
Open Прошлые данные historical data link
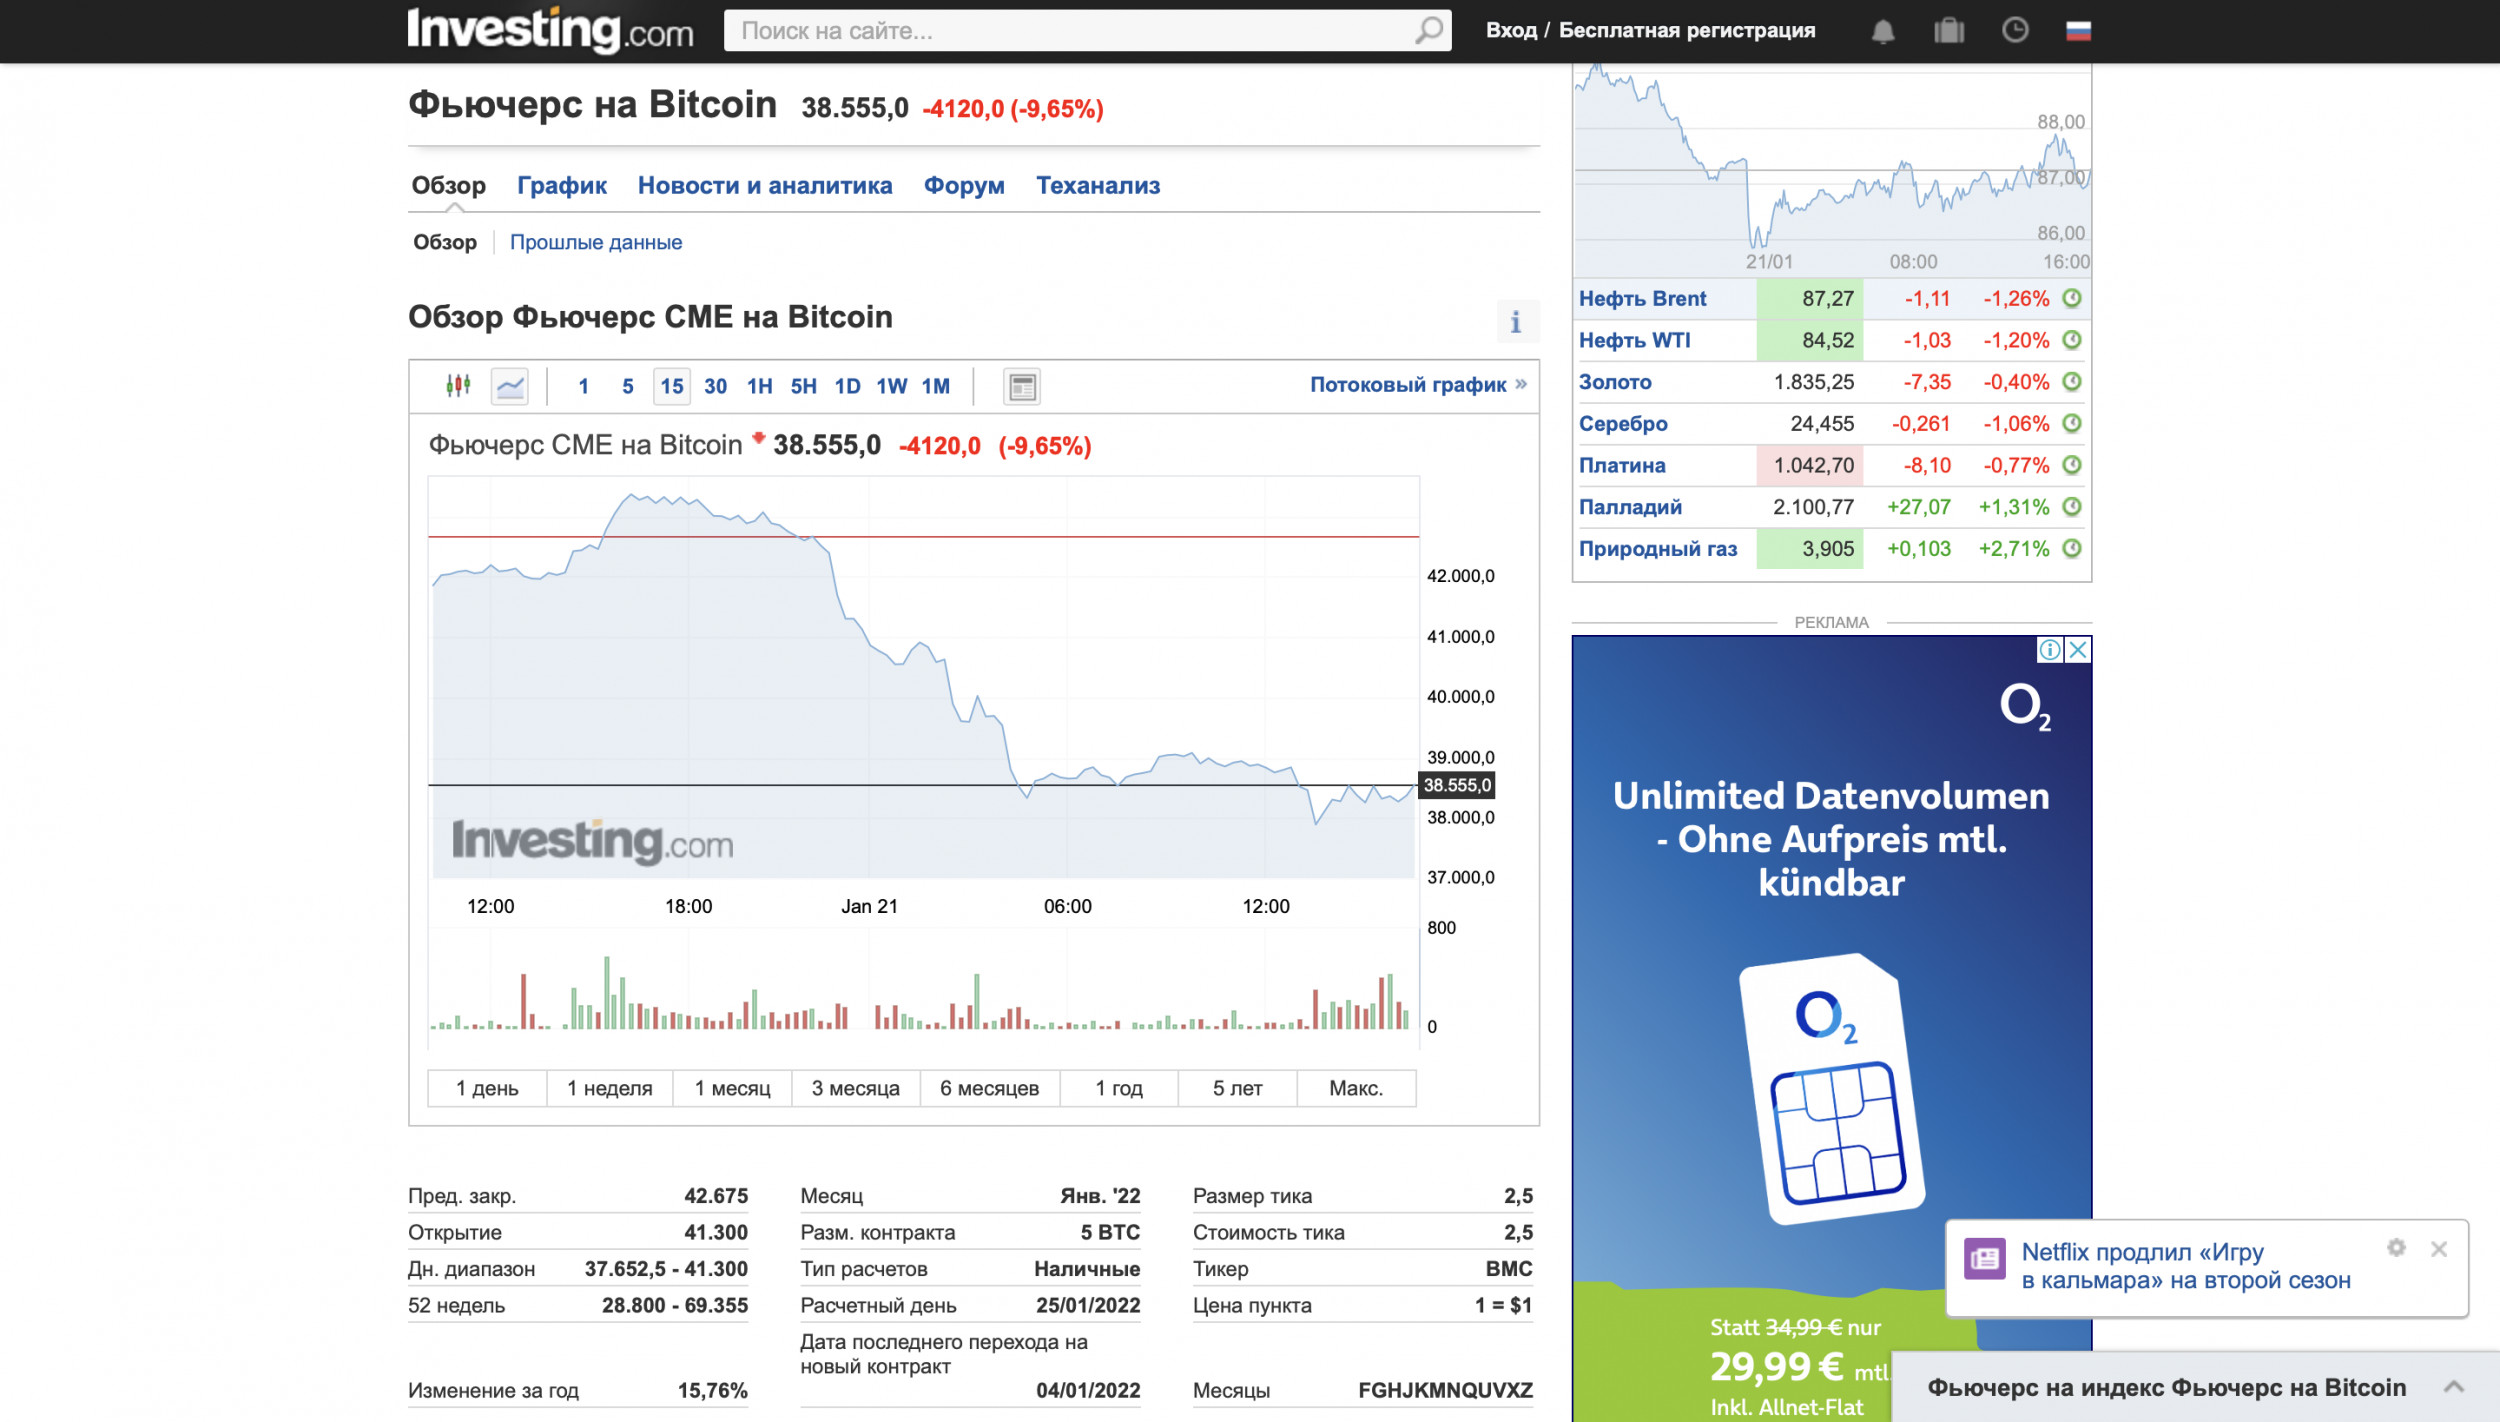click(x=596, y=242)
